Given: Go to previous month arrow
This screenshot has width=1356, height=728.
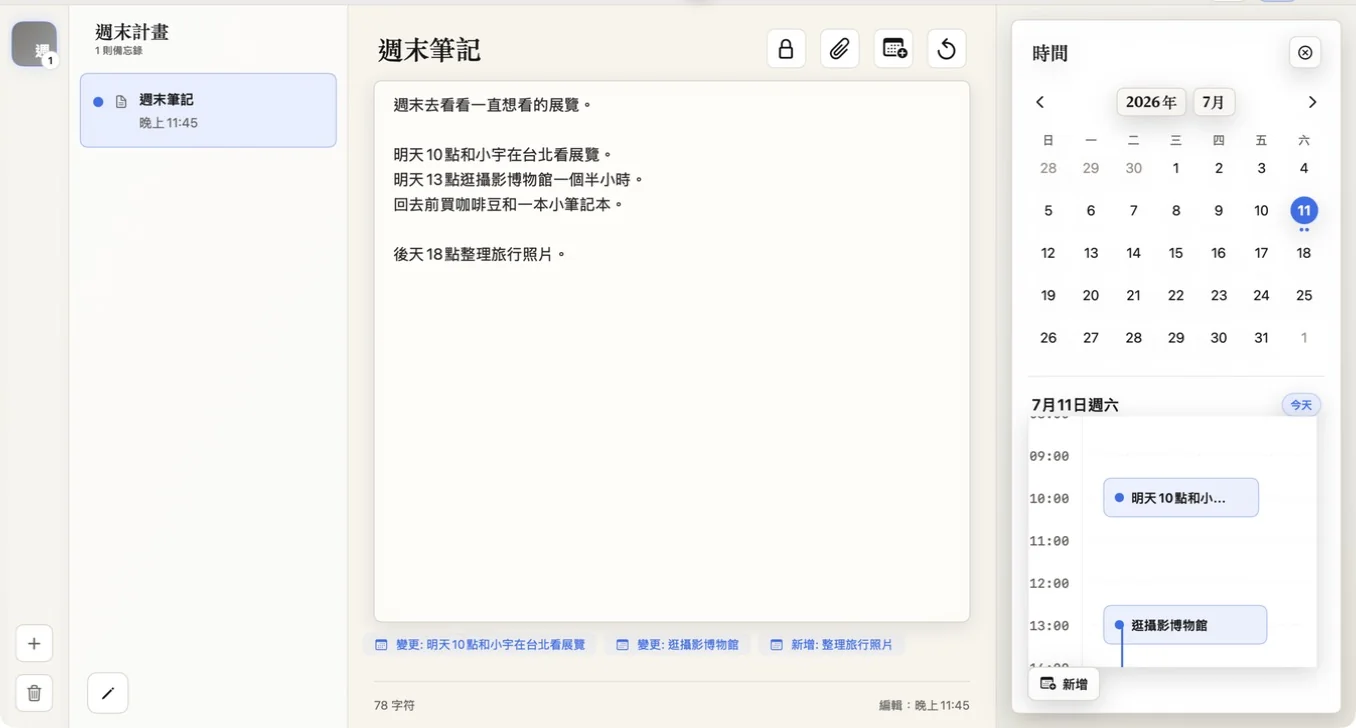Looking at the screenshot, I should pos(1040,102).
